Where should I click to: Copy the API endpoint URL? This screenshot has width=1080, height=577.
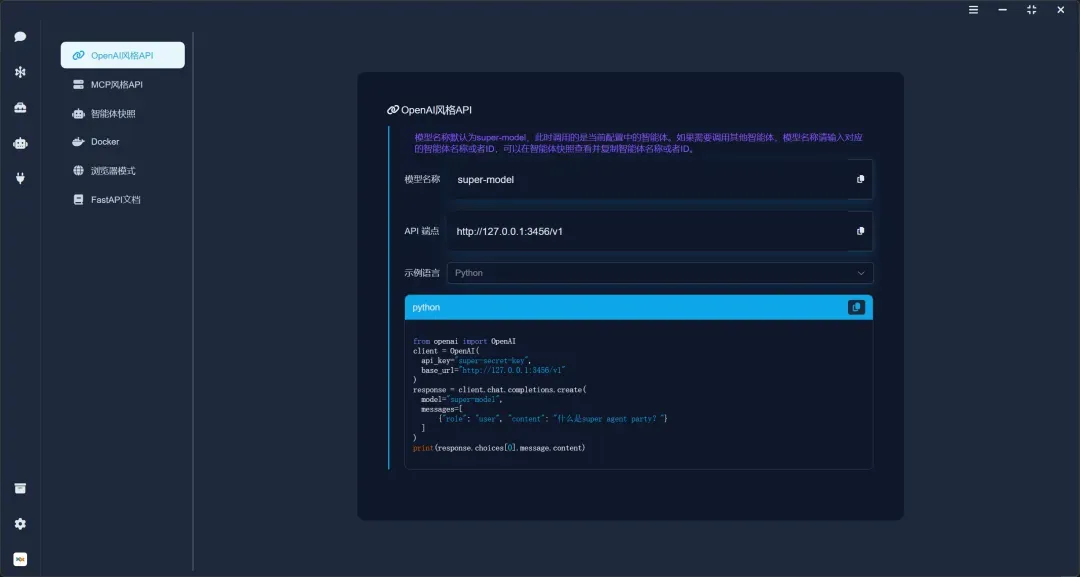[x=860, y=231]
